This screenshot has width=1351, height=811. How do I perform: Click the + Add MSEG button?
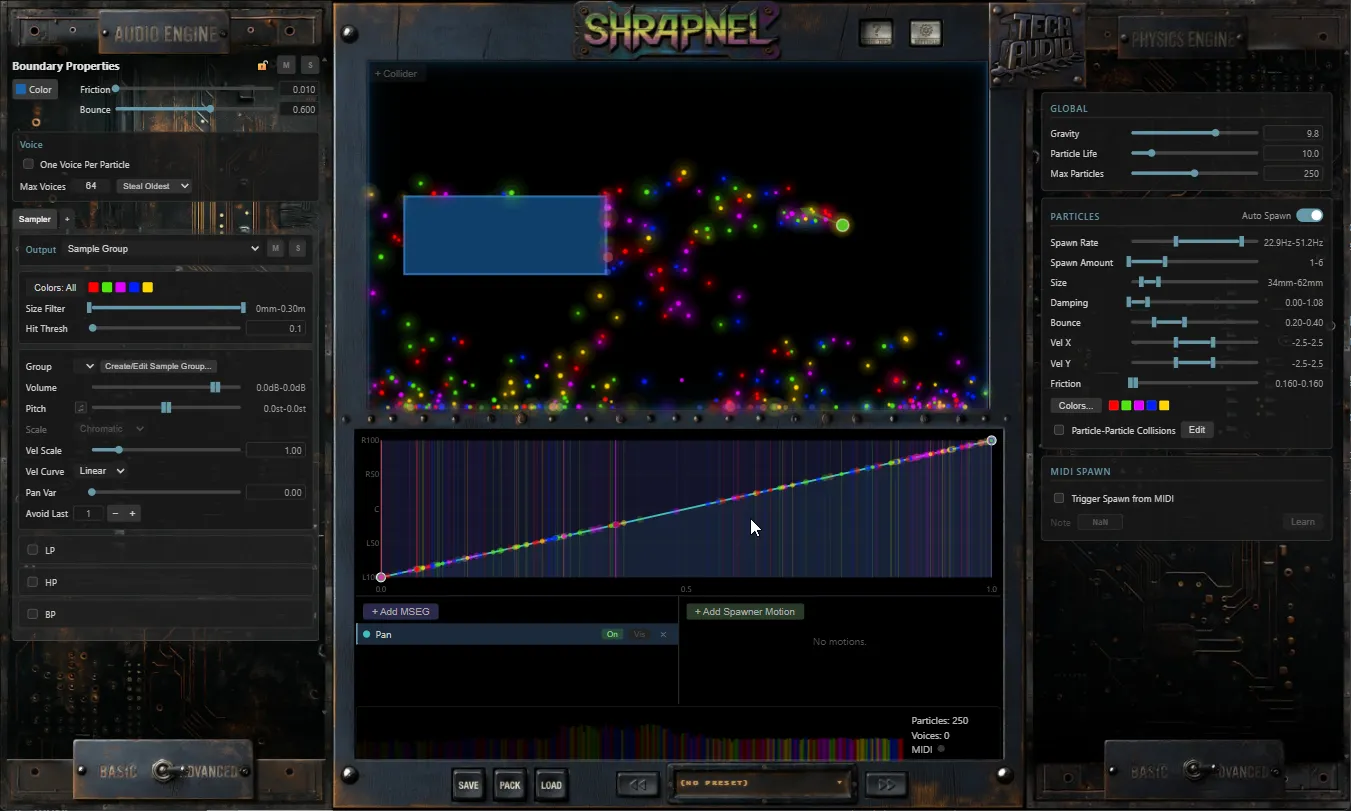tap(400, 611)
